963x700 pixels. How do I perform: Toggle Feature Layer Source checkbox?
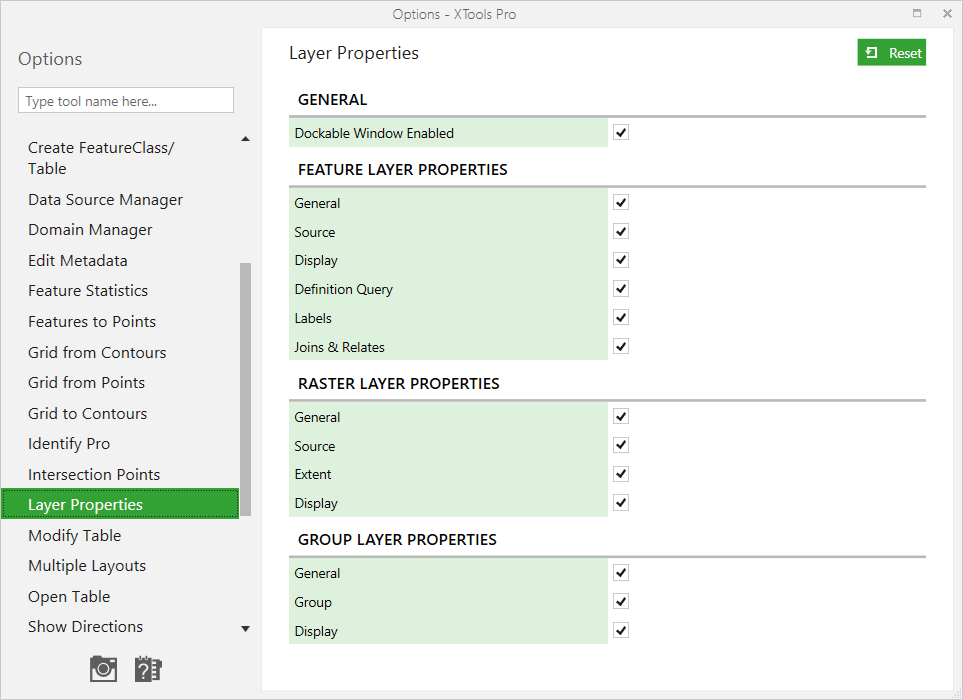click(x=621, y=231)
